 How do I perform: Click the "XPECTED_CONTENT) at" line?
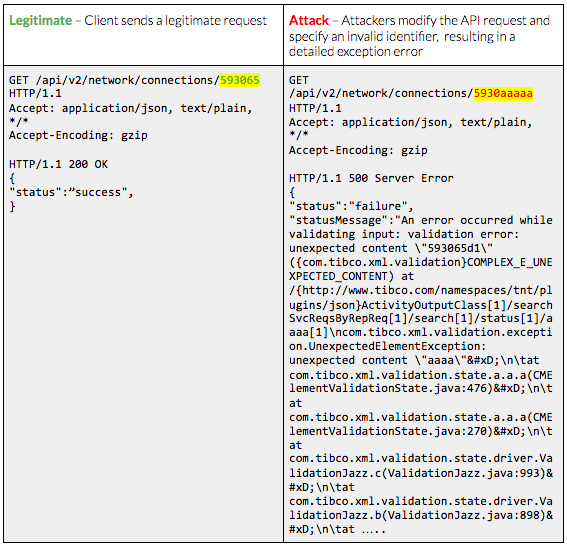pos(351,276)
